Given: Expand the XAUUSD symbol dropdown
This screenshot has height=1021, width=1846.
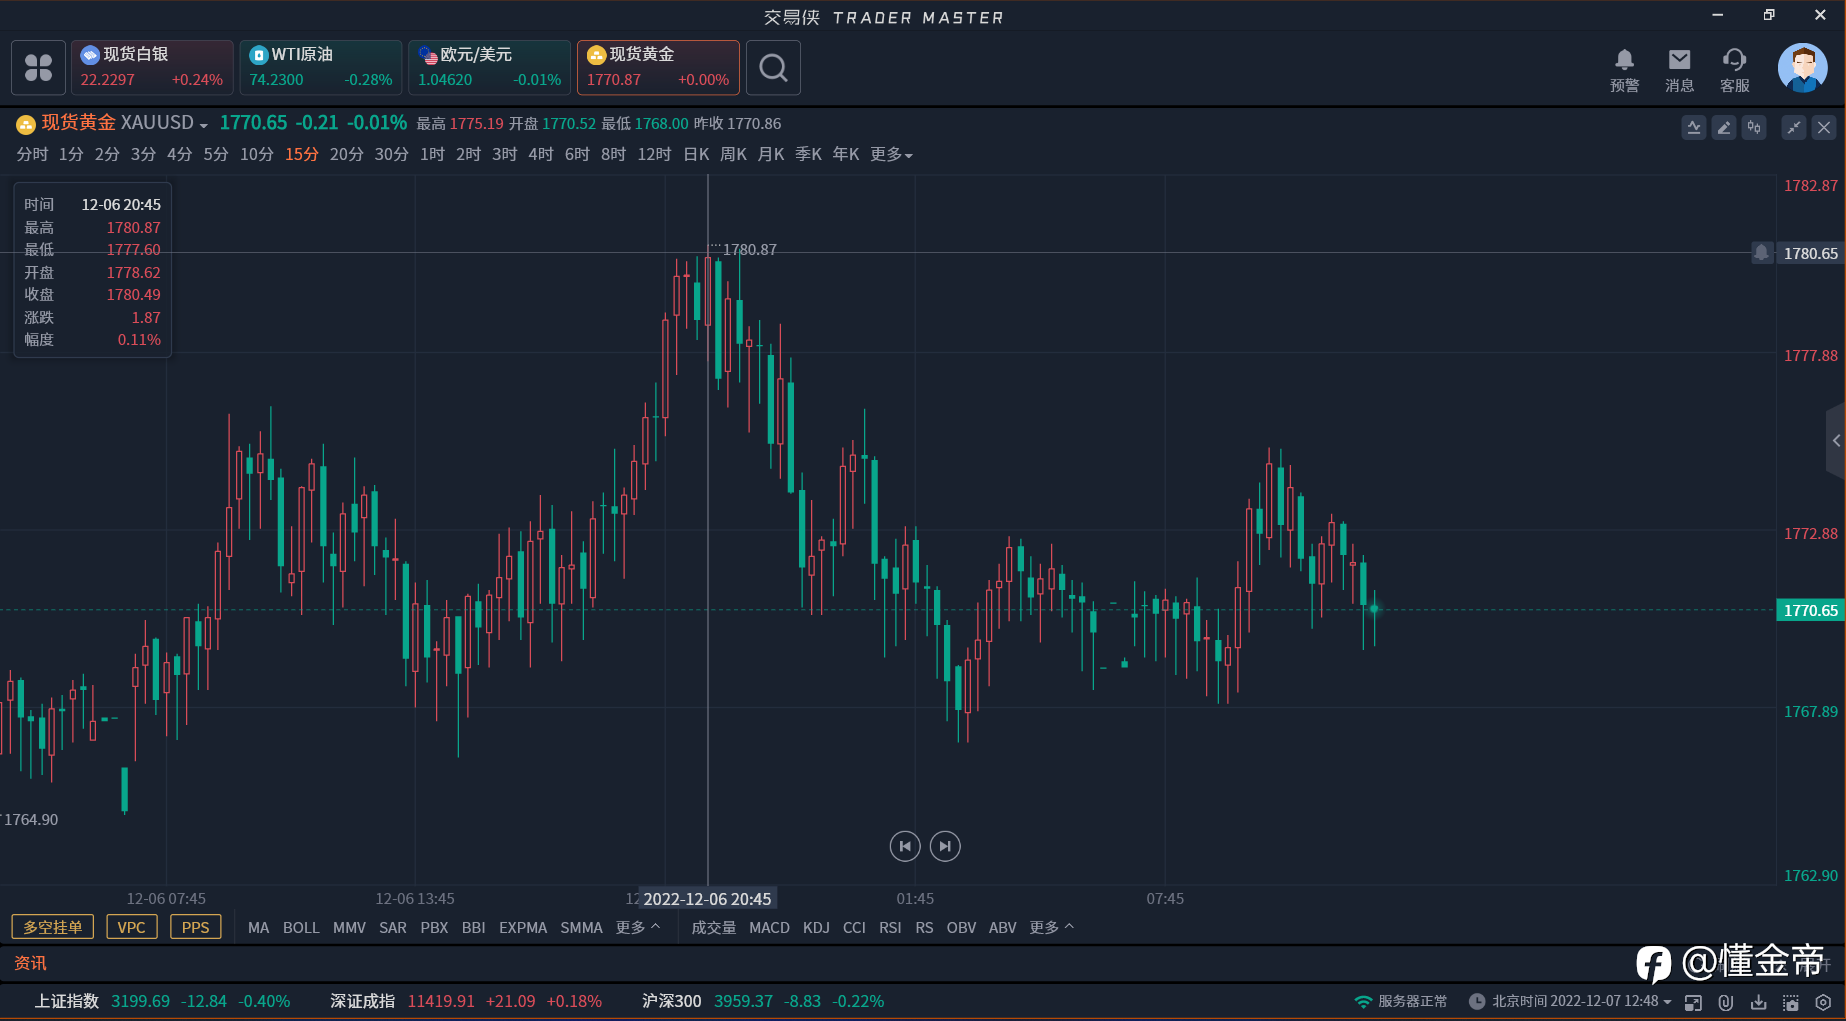Looking at the screenshot, I should point(203,125).
